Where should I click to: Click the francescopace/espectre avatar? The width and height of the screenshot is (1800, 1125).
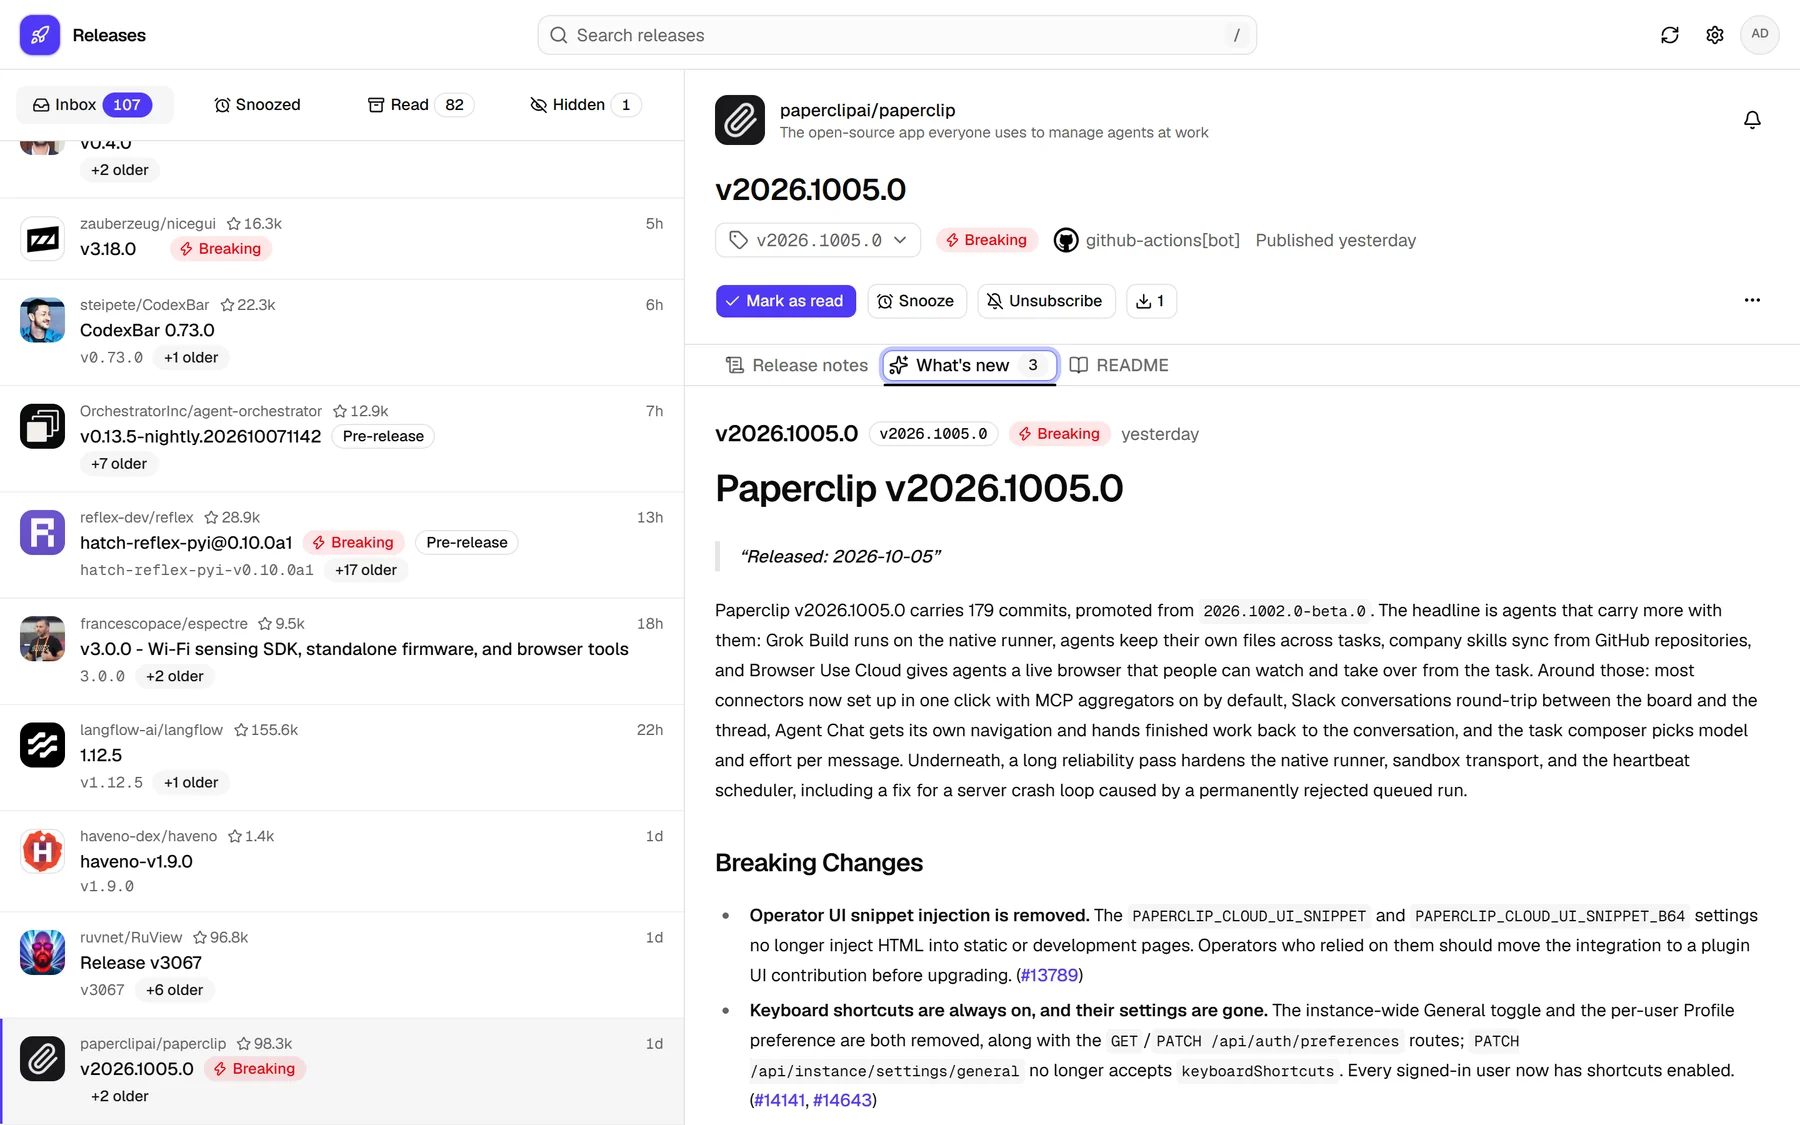[x=42, y=639]
